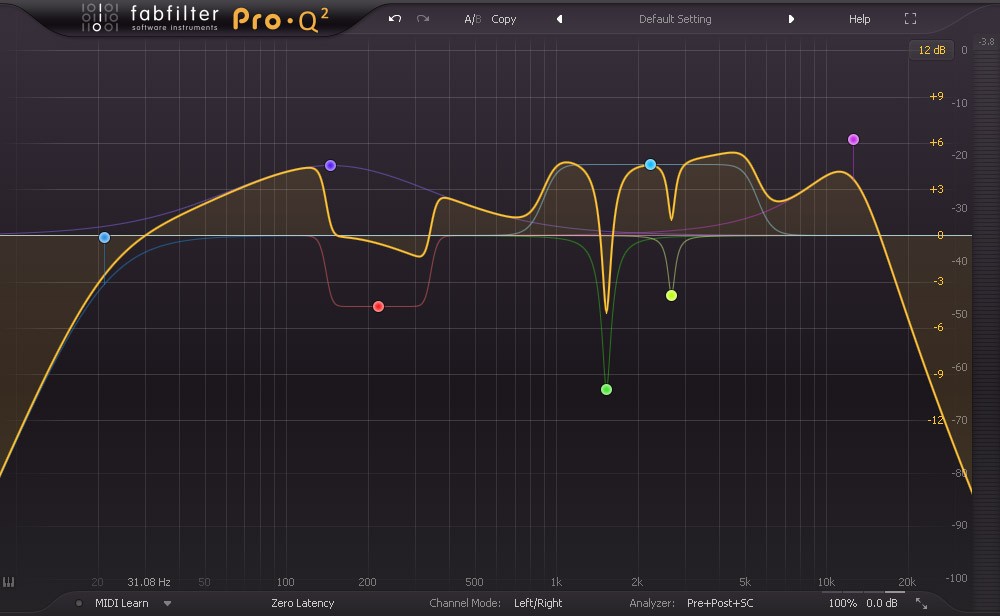This screenshot has width=1000, height=616.
Task: Select the blue low-cut band node
Action: [105, 238]
